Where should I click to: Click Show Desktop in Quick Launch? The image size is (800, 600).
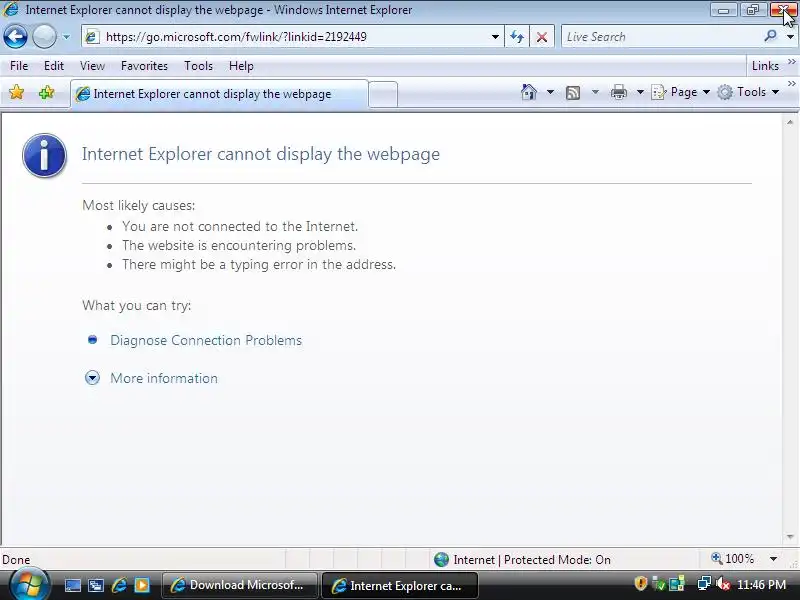click(72, 585)
